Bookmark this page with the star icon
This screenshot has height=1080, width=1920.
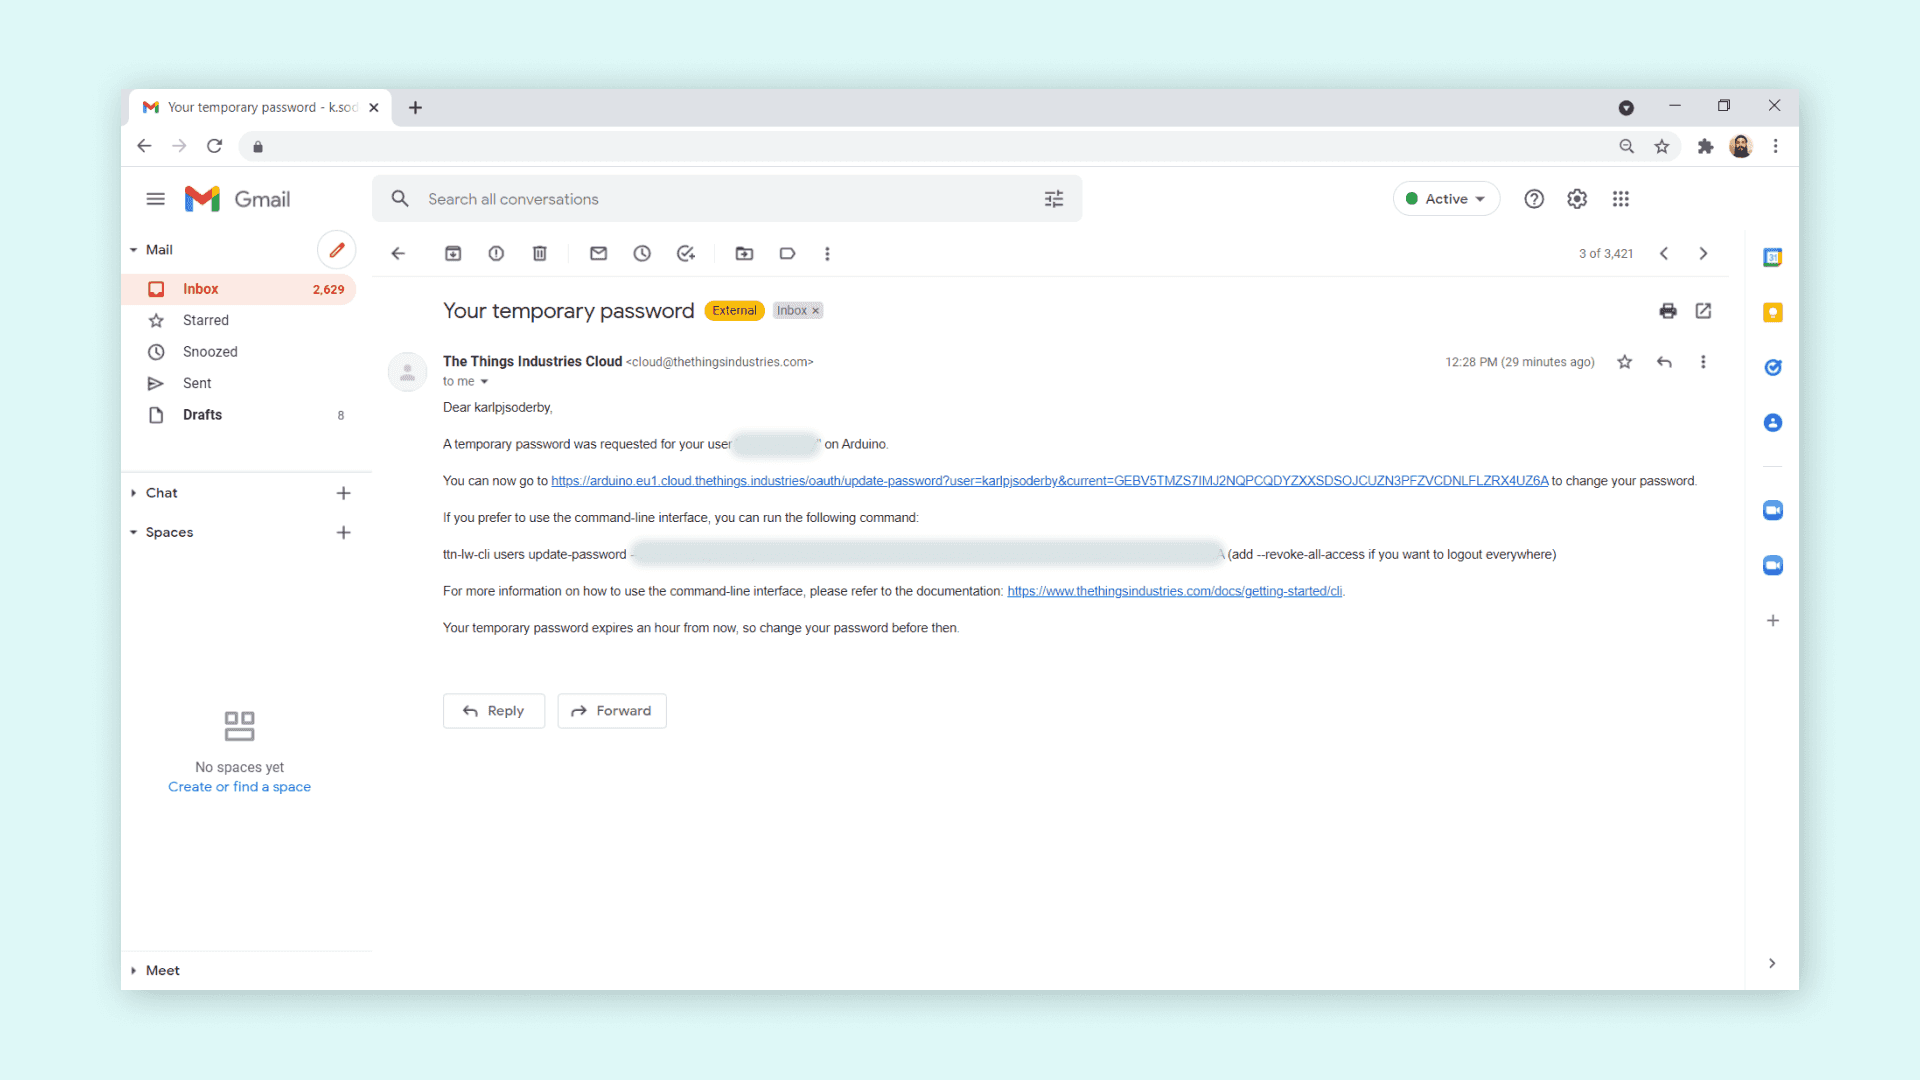pos(1661,147)
